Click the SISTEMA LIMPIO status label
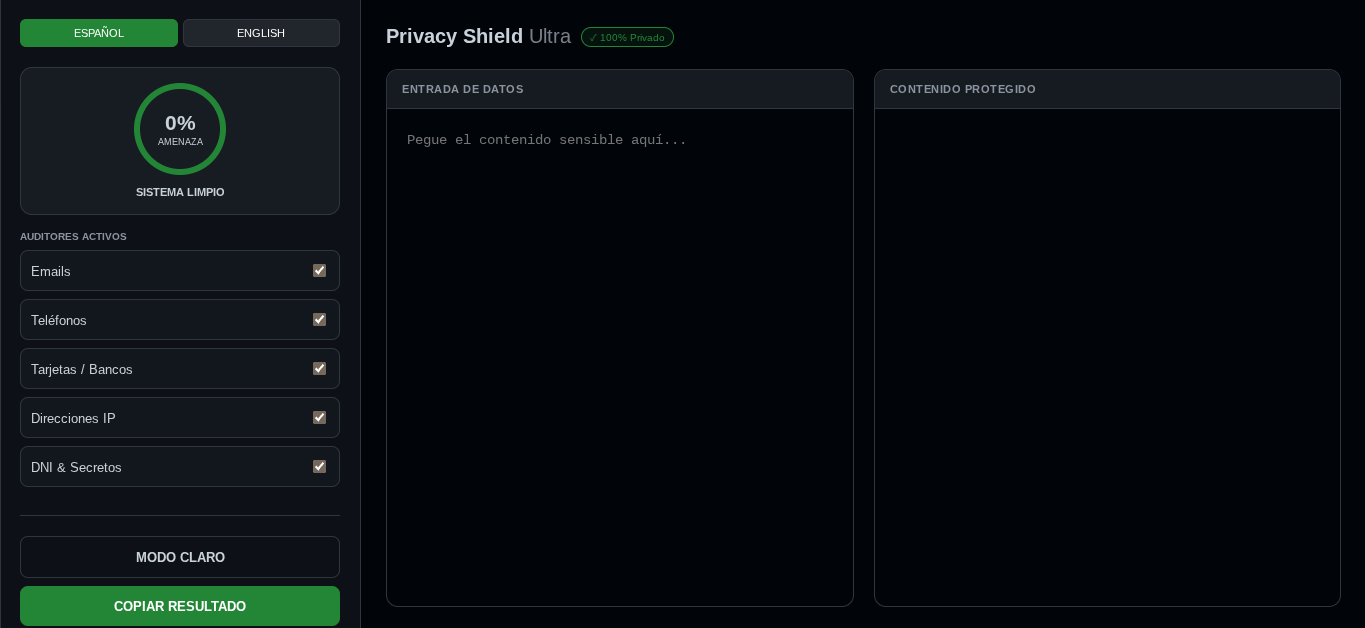The width and height of the screenshot is (1365, 628). (x=180, y=192)
